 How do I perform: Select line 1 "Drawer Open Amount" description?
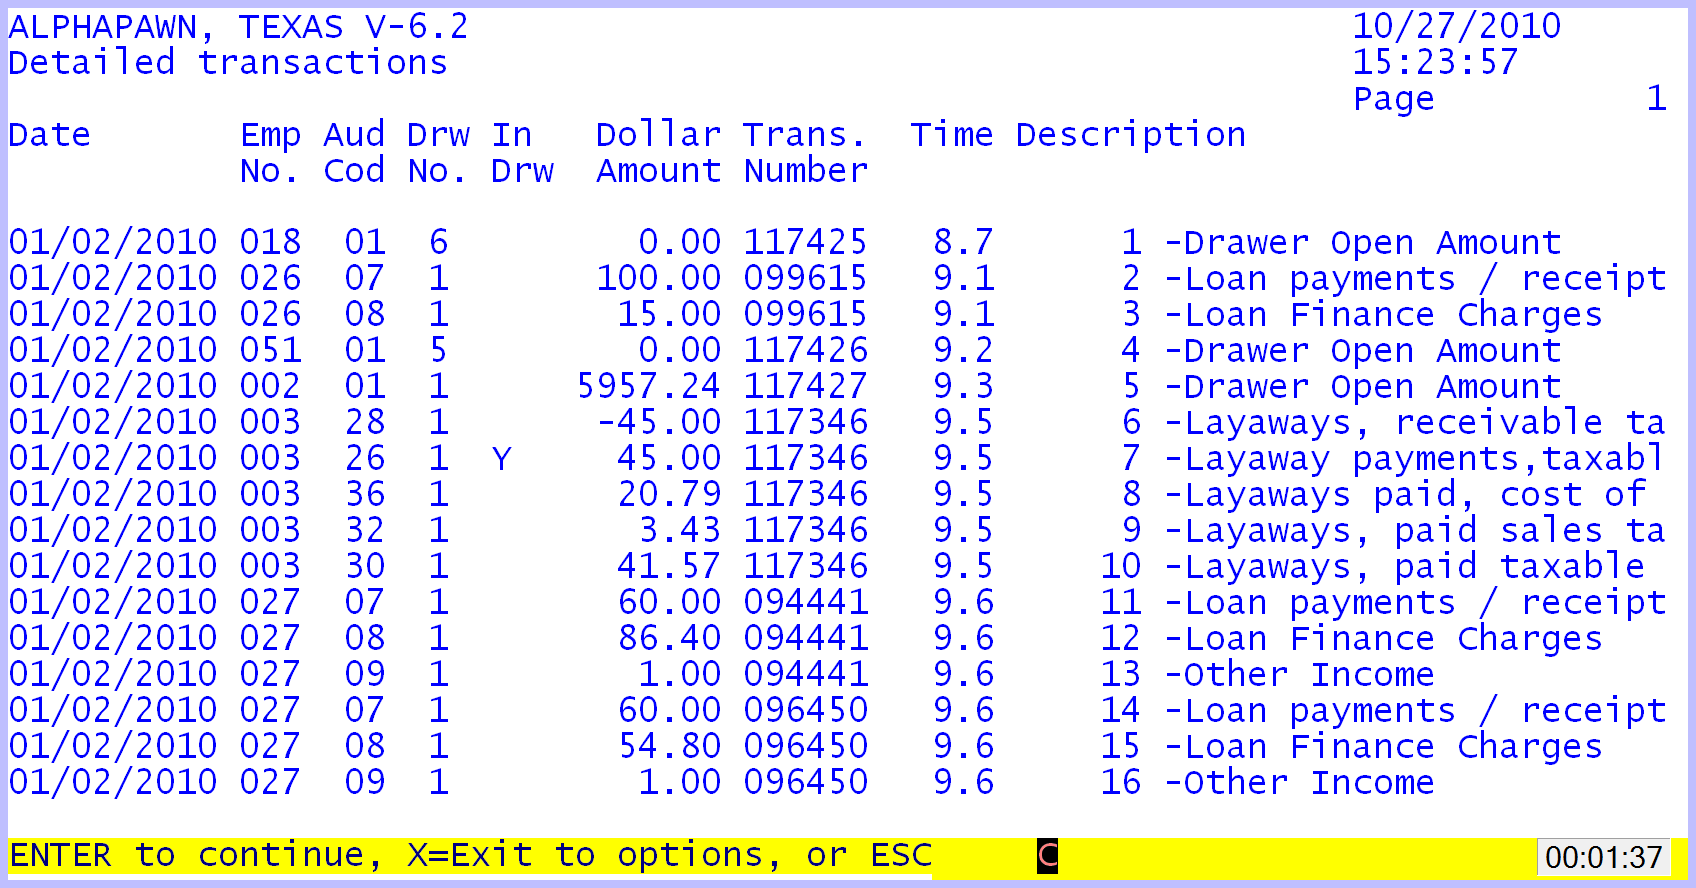point(1362,243)
